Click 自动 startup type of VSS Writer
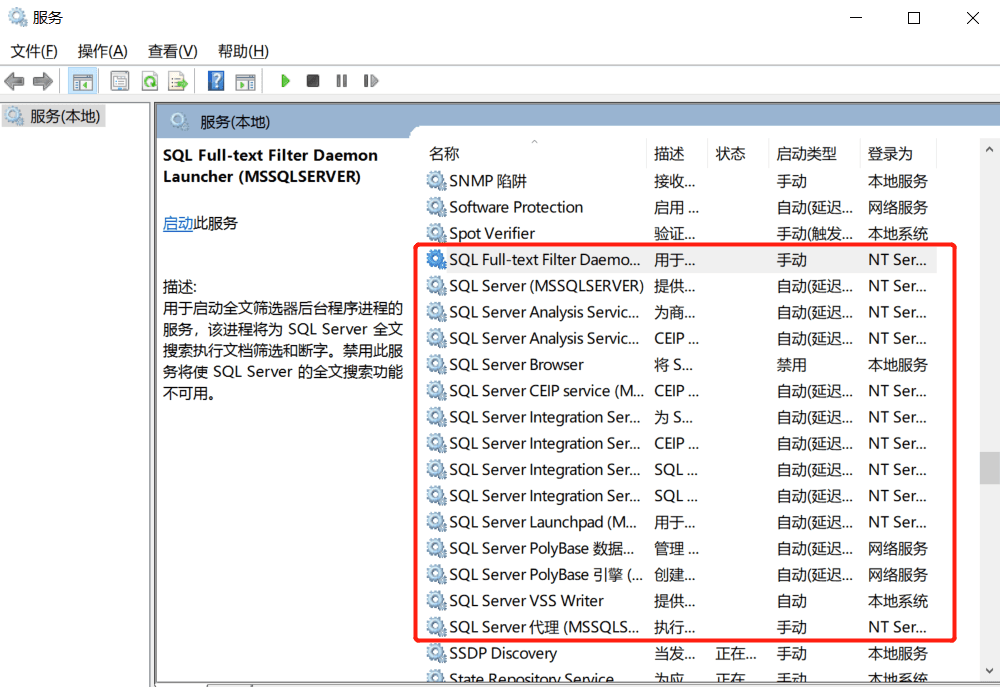 pos(791,601)
